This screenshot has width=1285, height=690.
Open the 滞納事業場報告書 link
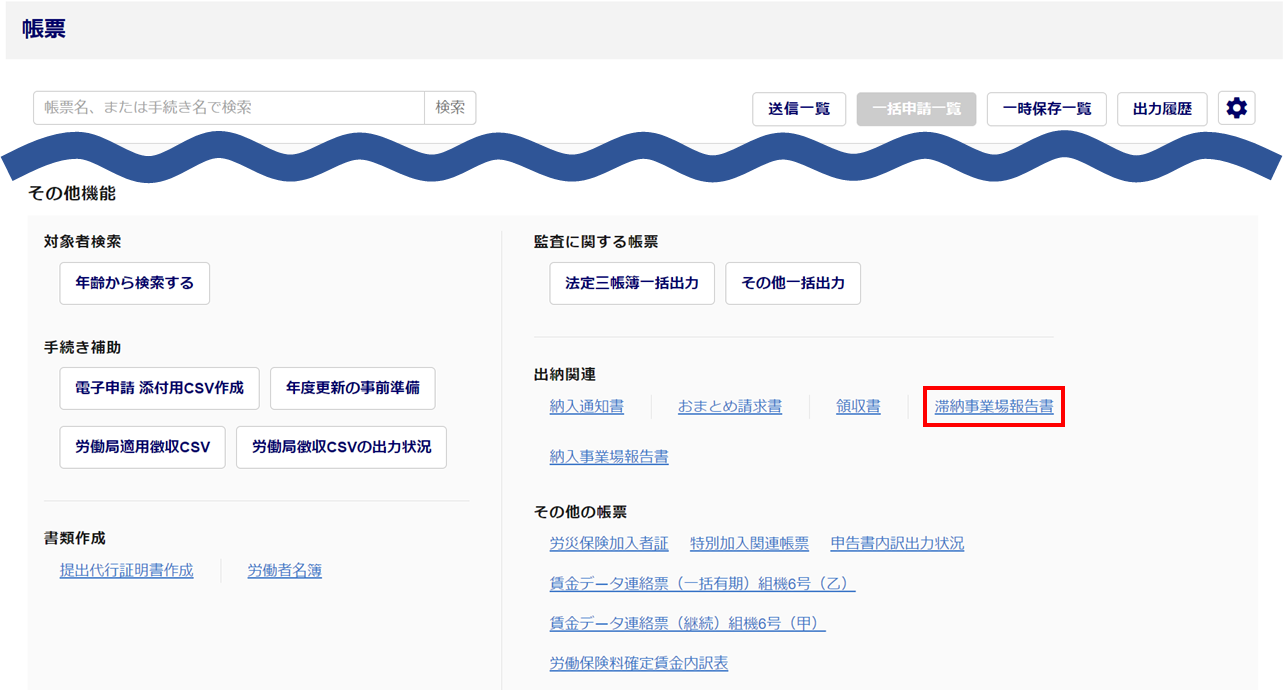[993, 407]
